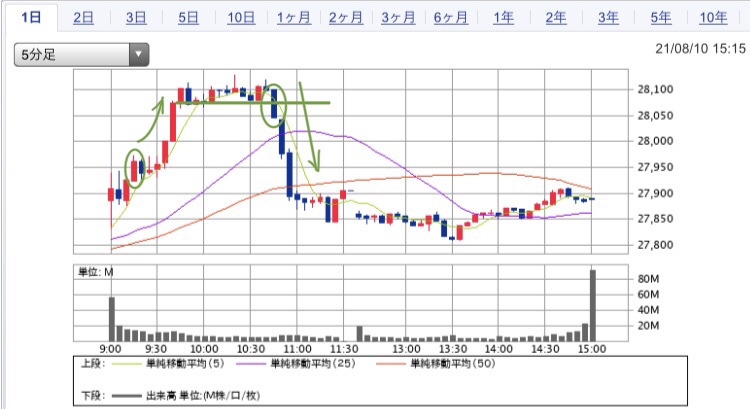Click the 9:00 time axis label
The height and width of the screenshot is (409, 750).
coord(110,349)
